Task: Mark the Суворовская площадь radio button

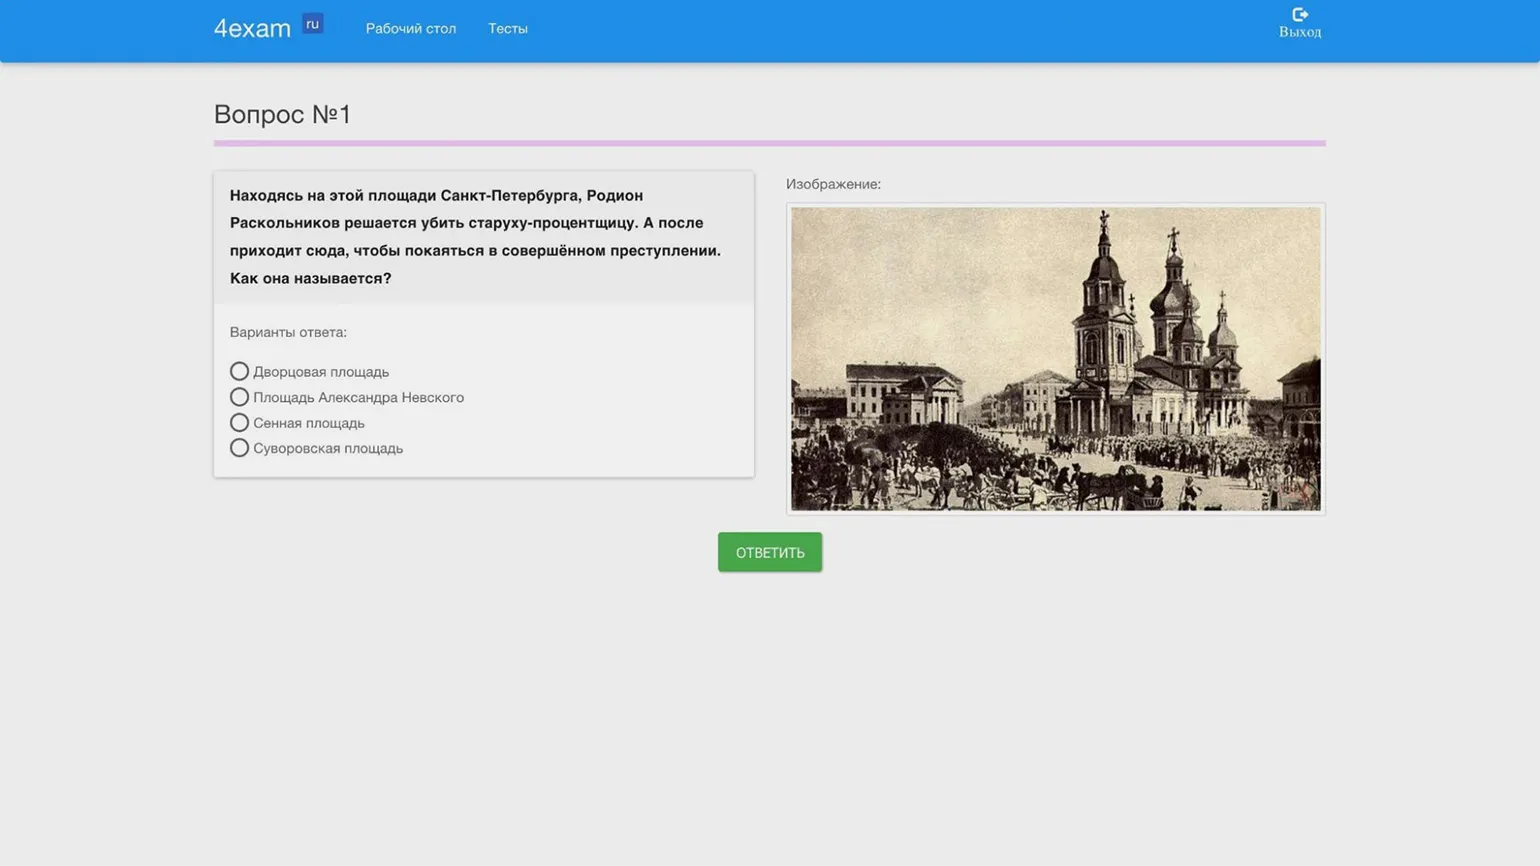Action: coord(239,448)
